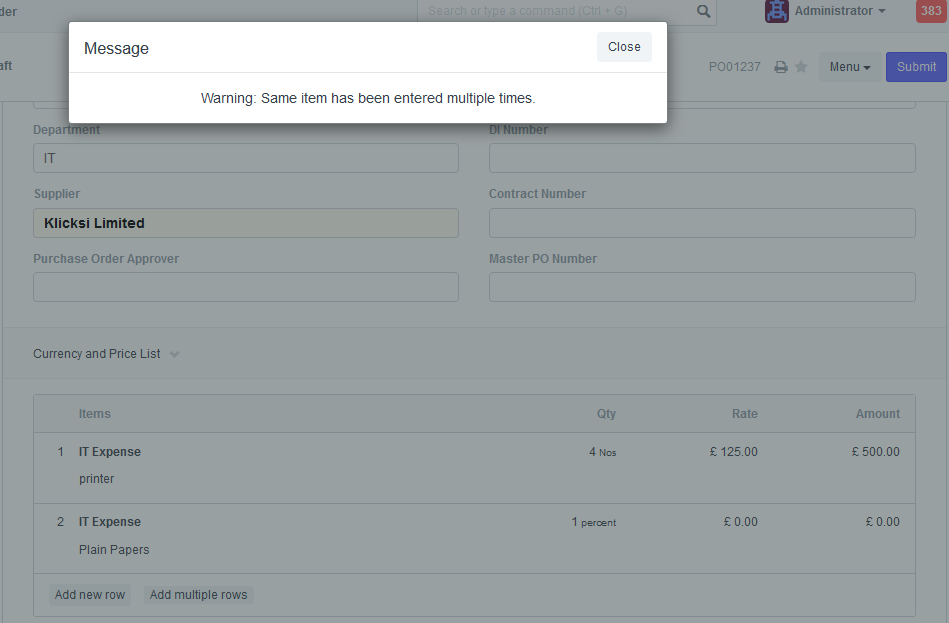949x623 pixels.
Task: Click the £ 500.00 amount cell
Action: point(875,452)
